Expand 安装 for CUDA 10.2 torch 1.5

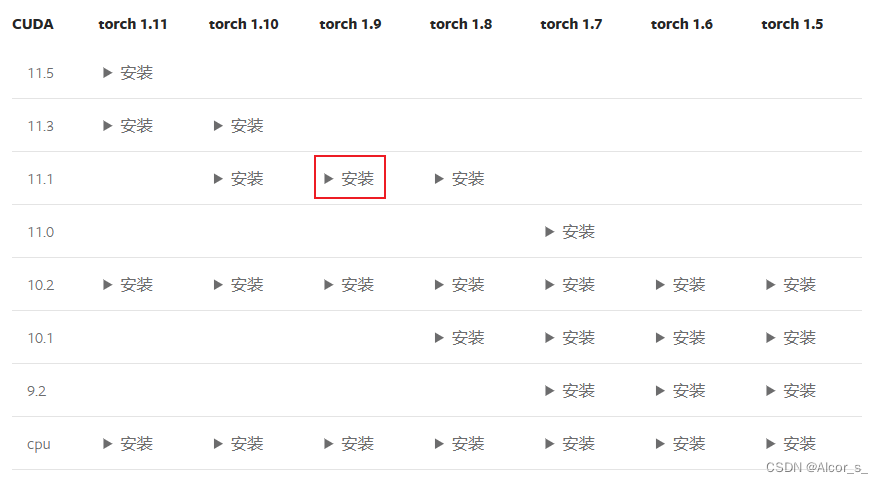pos(791,285)
